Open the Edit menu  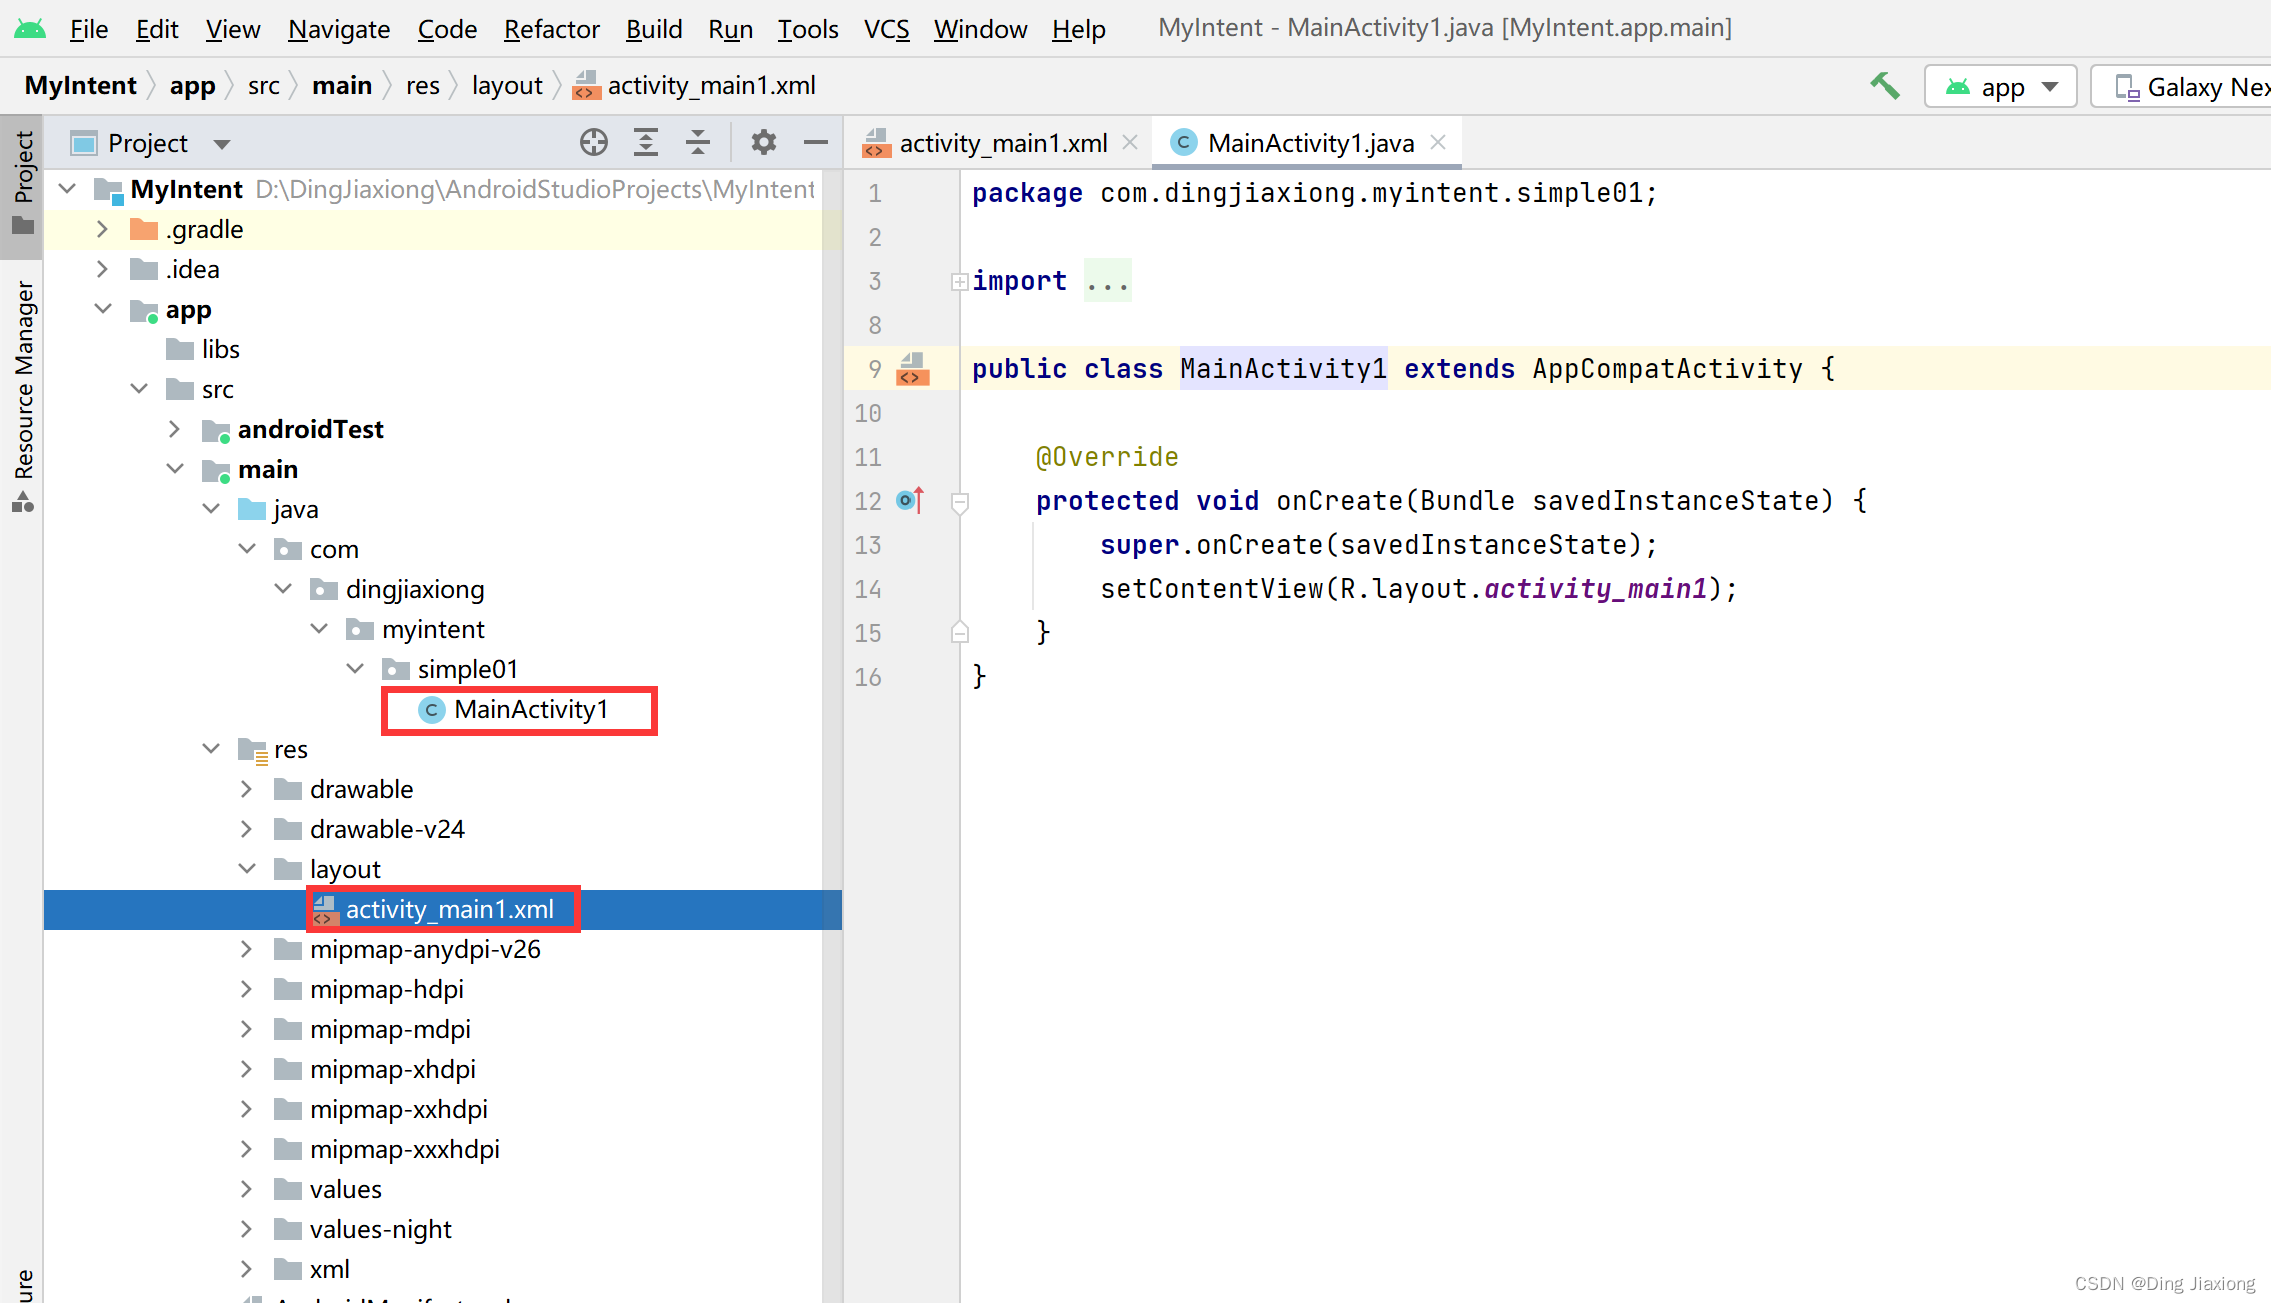pos(157,29)
